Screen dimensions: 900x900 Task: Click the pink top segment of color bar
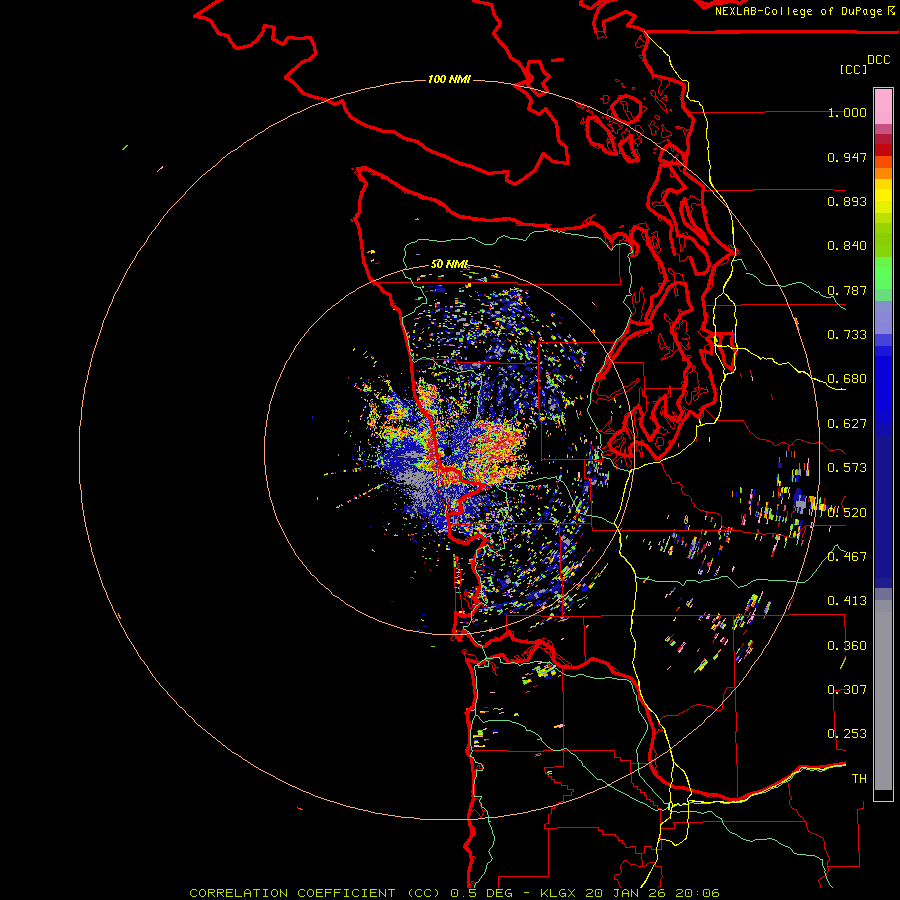(x=883, y=106)
